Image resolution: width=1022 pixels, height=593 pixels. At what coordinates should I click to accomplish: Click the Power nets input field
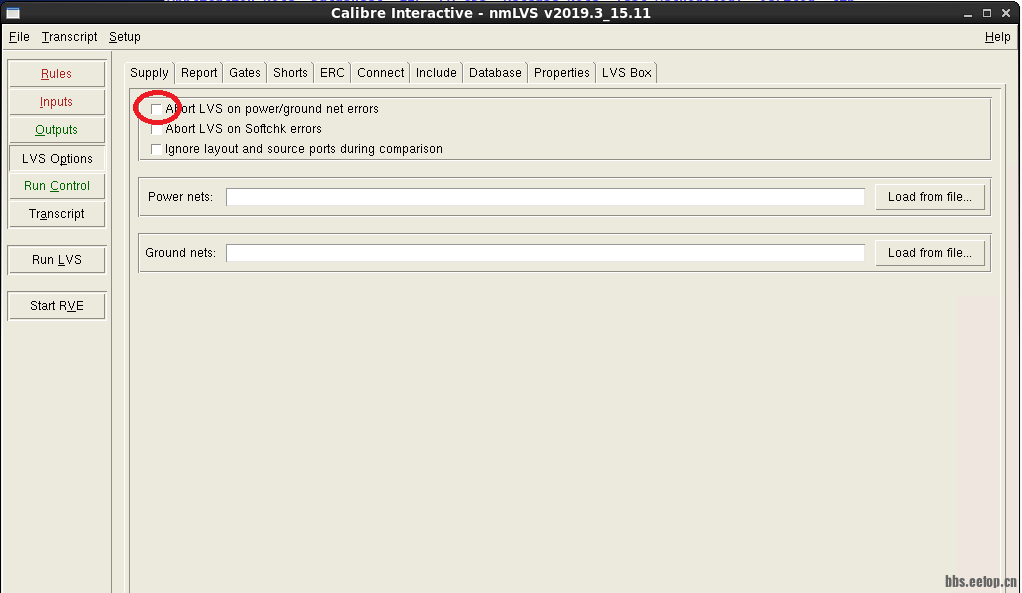[x=546, y=197]
